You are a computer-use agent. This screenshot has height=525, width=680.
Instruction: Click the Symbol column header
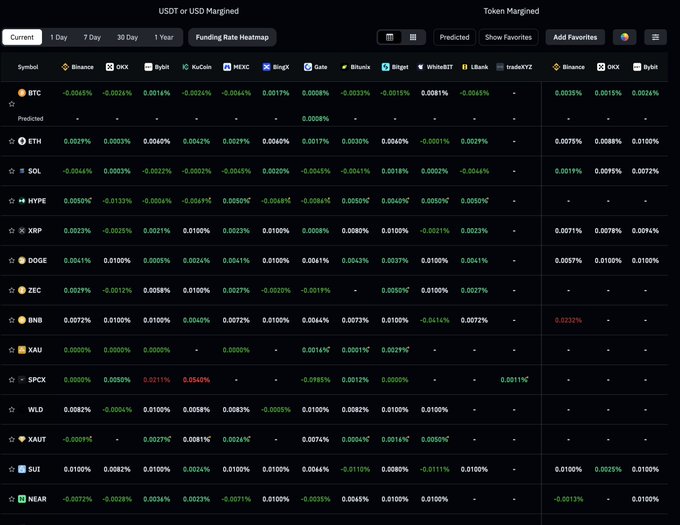tap(28, 67)
